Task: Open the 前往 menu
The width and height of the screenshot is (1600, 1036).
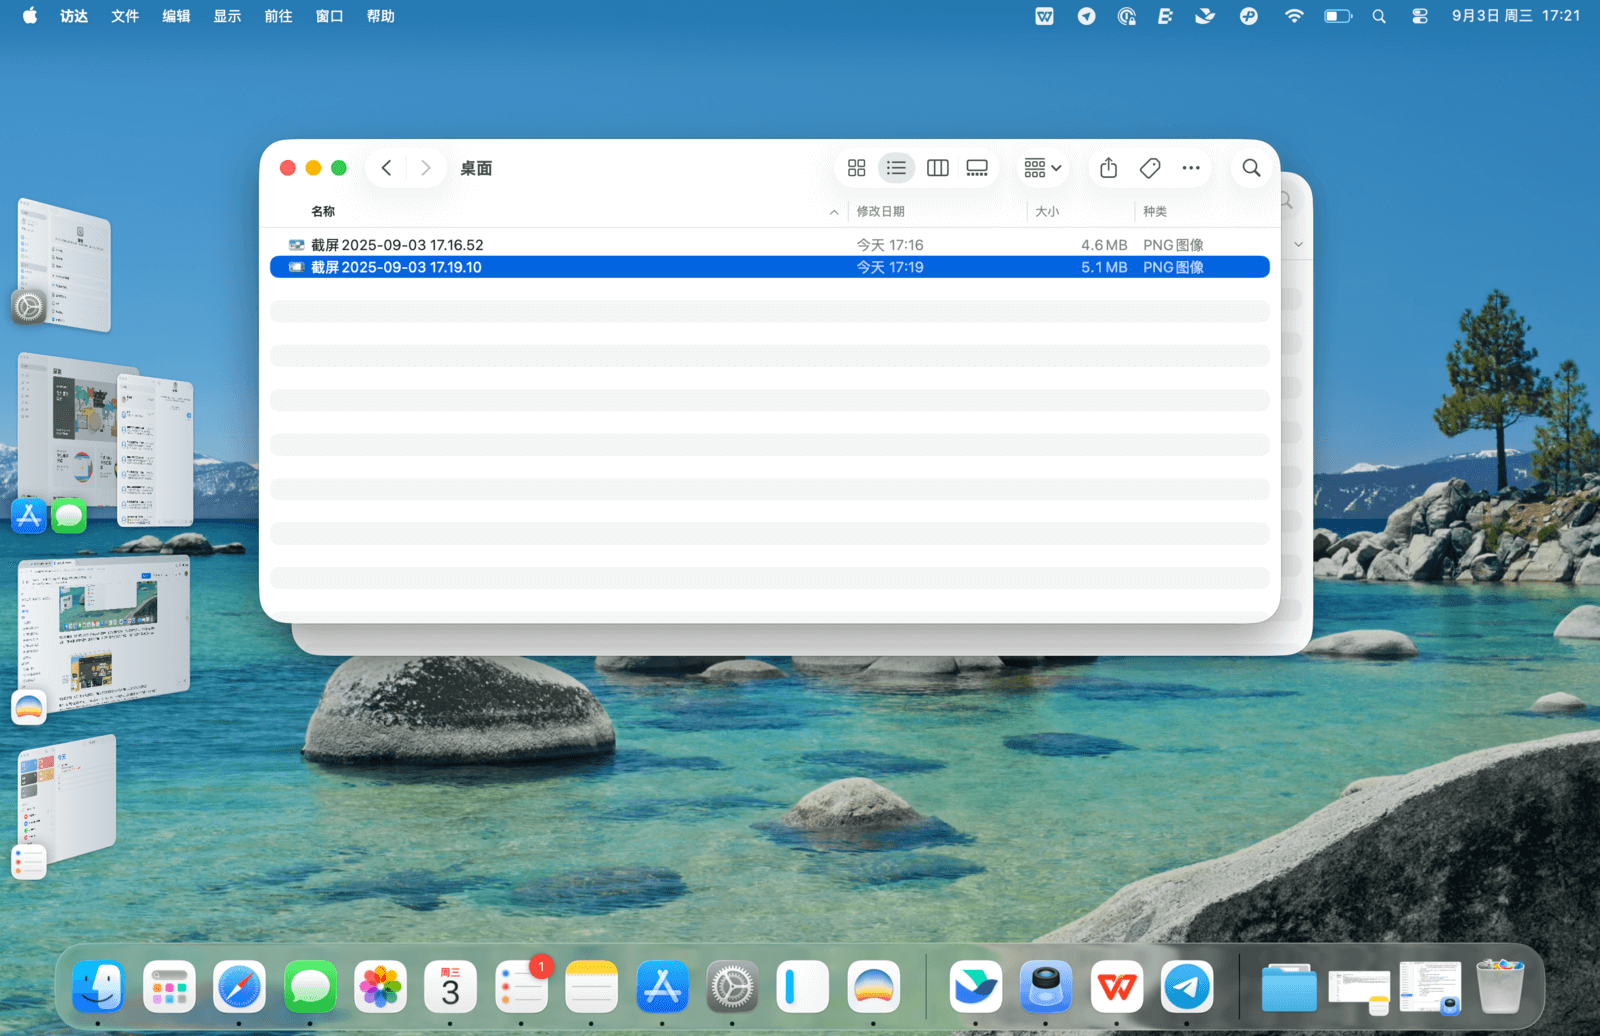Action: click(x=278, y=16)
